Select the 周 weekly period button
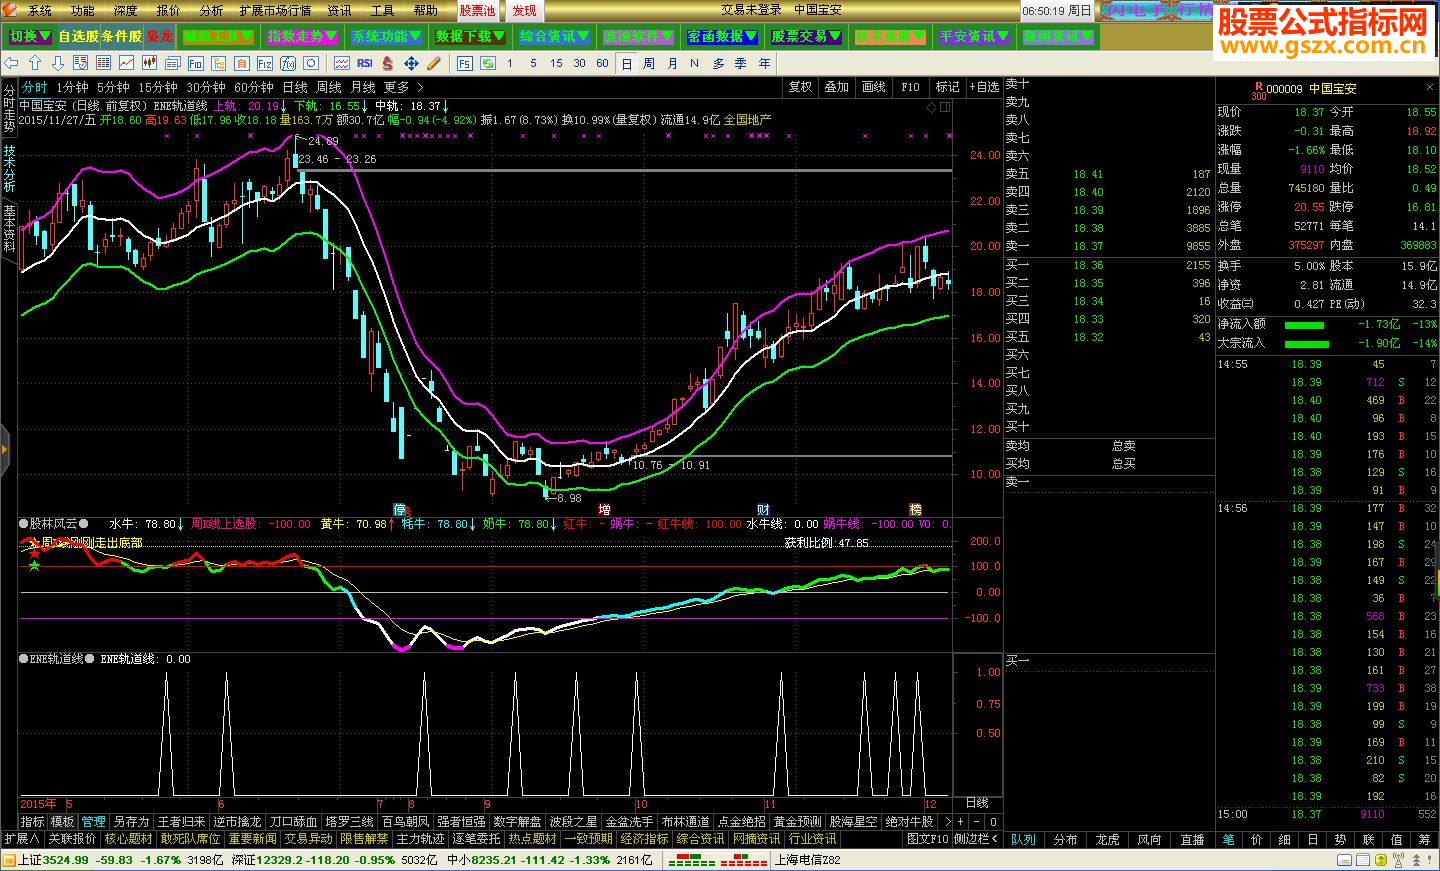 pyautogui.click(x=649, y=63)
